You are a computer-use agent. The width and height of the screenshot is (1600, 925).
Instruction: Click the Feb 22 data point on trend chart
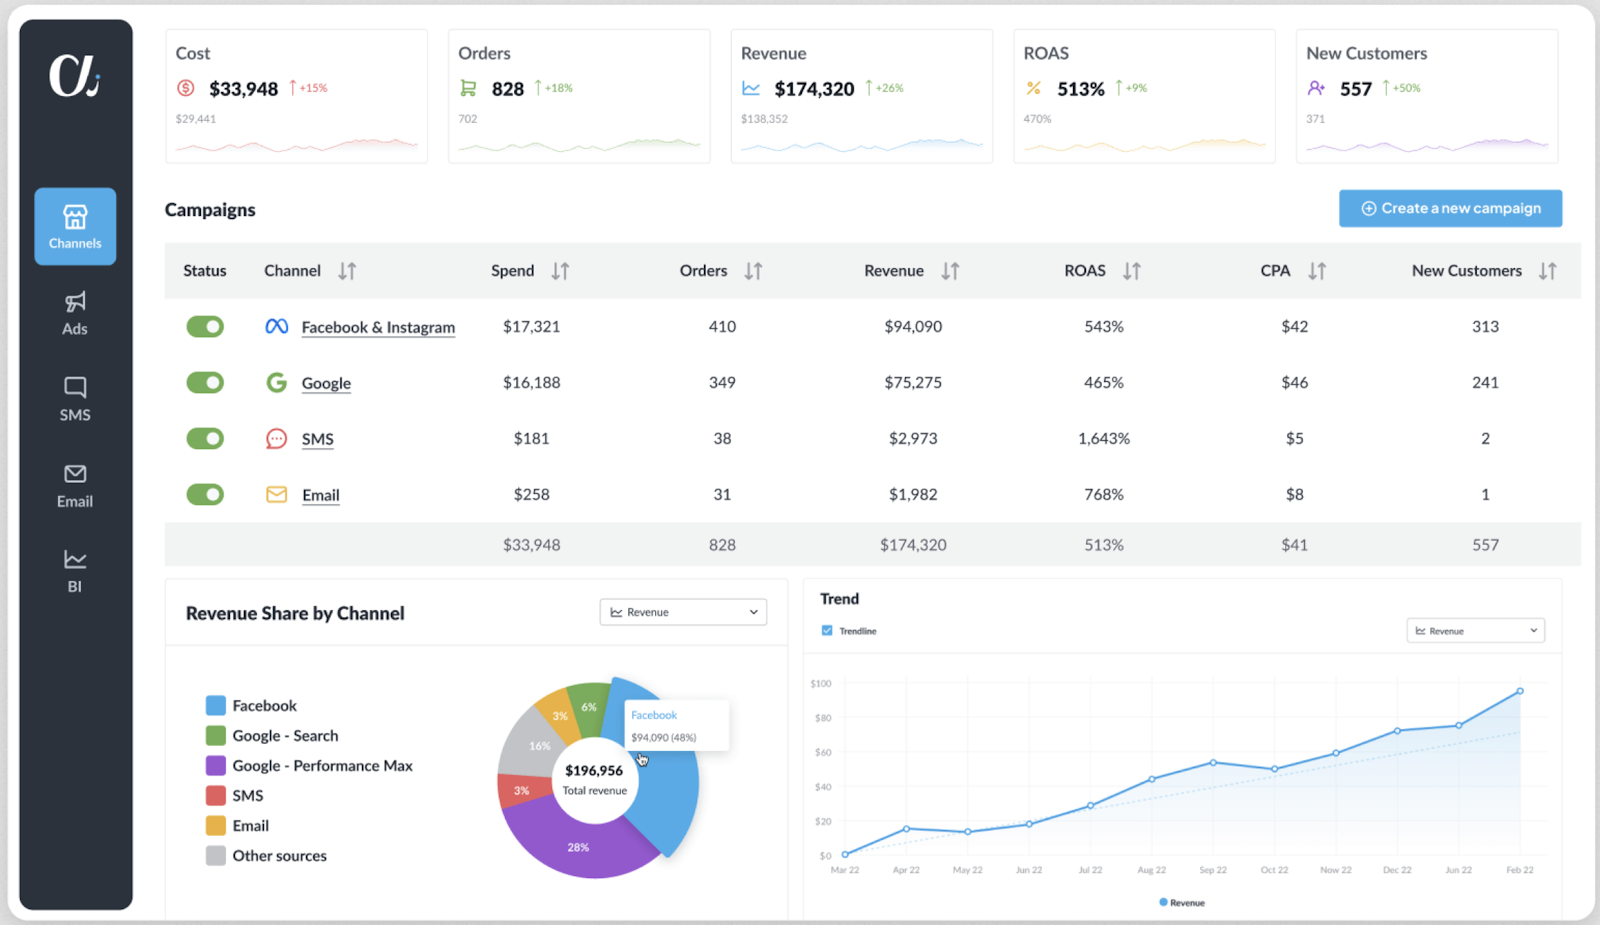pos(1520,691)
